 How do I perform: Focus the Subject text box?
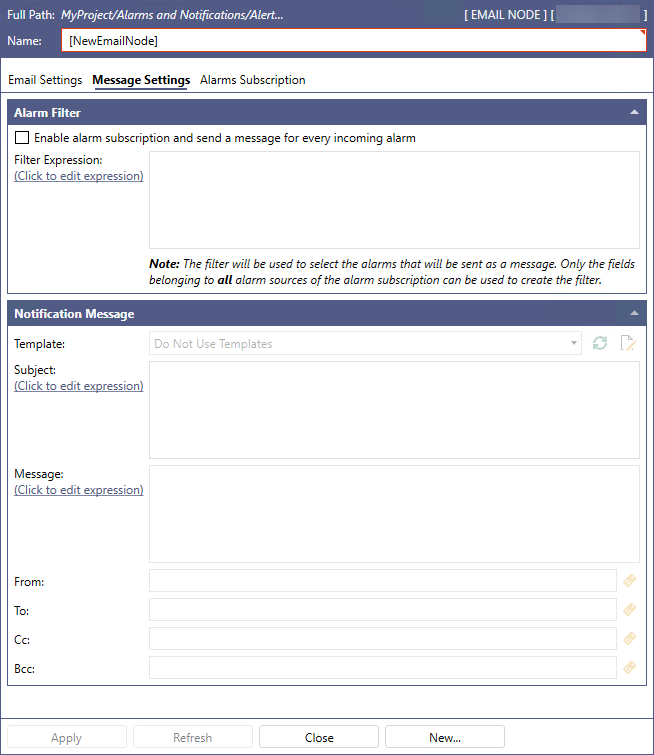[x=394, y=410]
